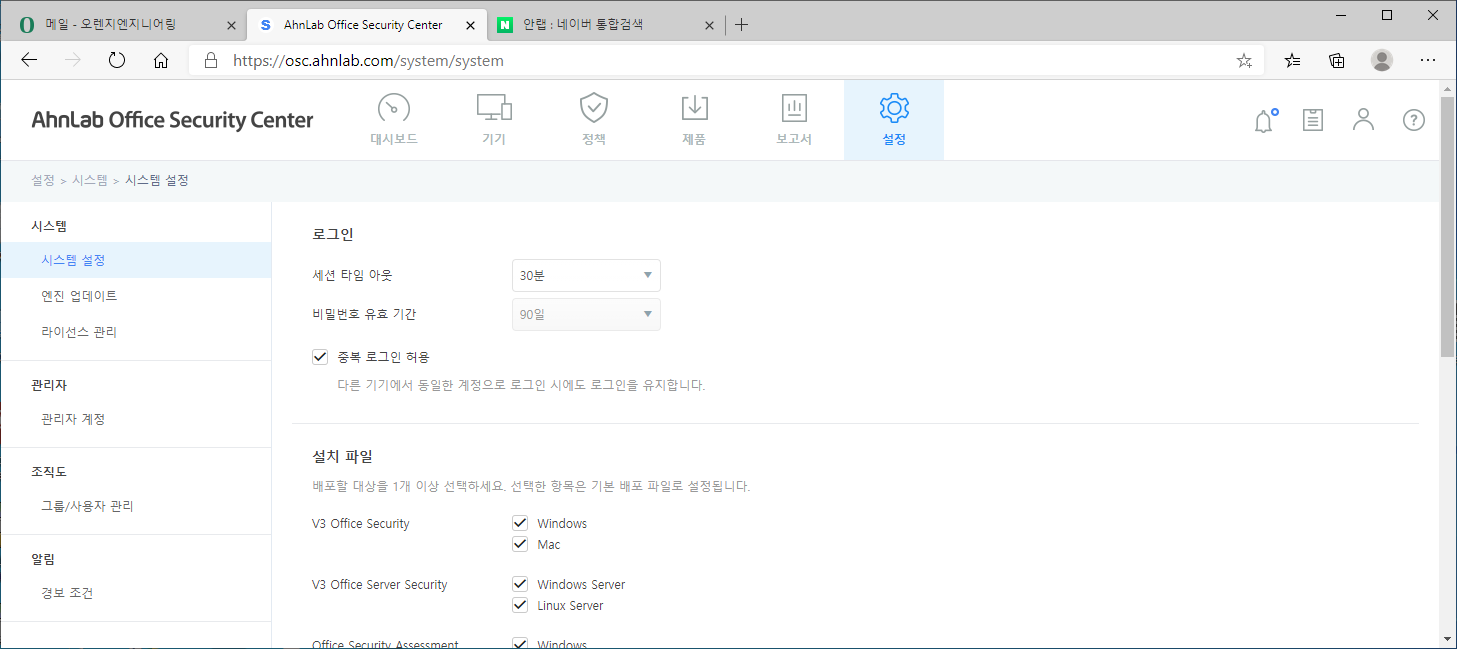Toggle the Windows Server checkbox
1457x649 pixels.
(520, 584)
